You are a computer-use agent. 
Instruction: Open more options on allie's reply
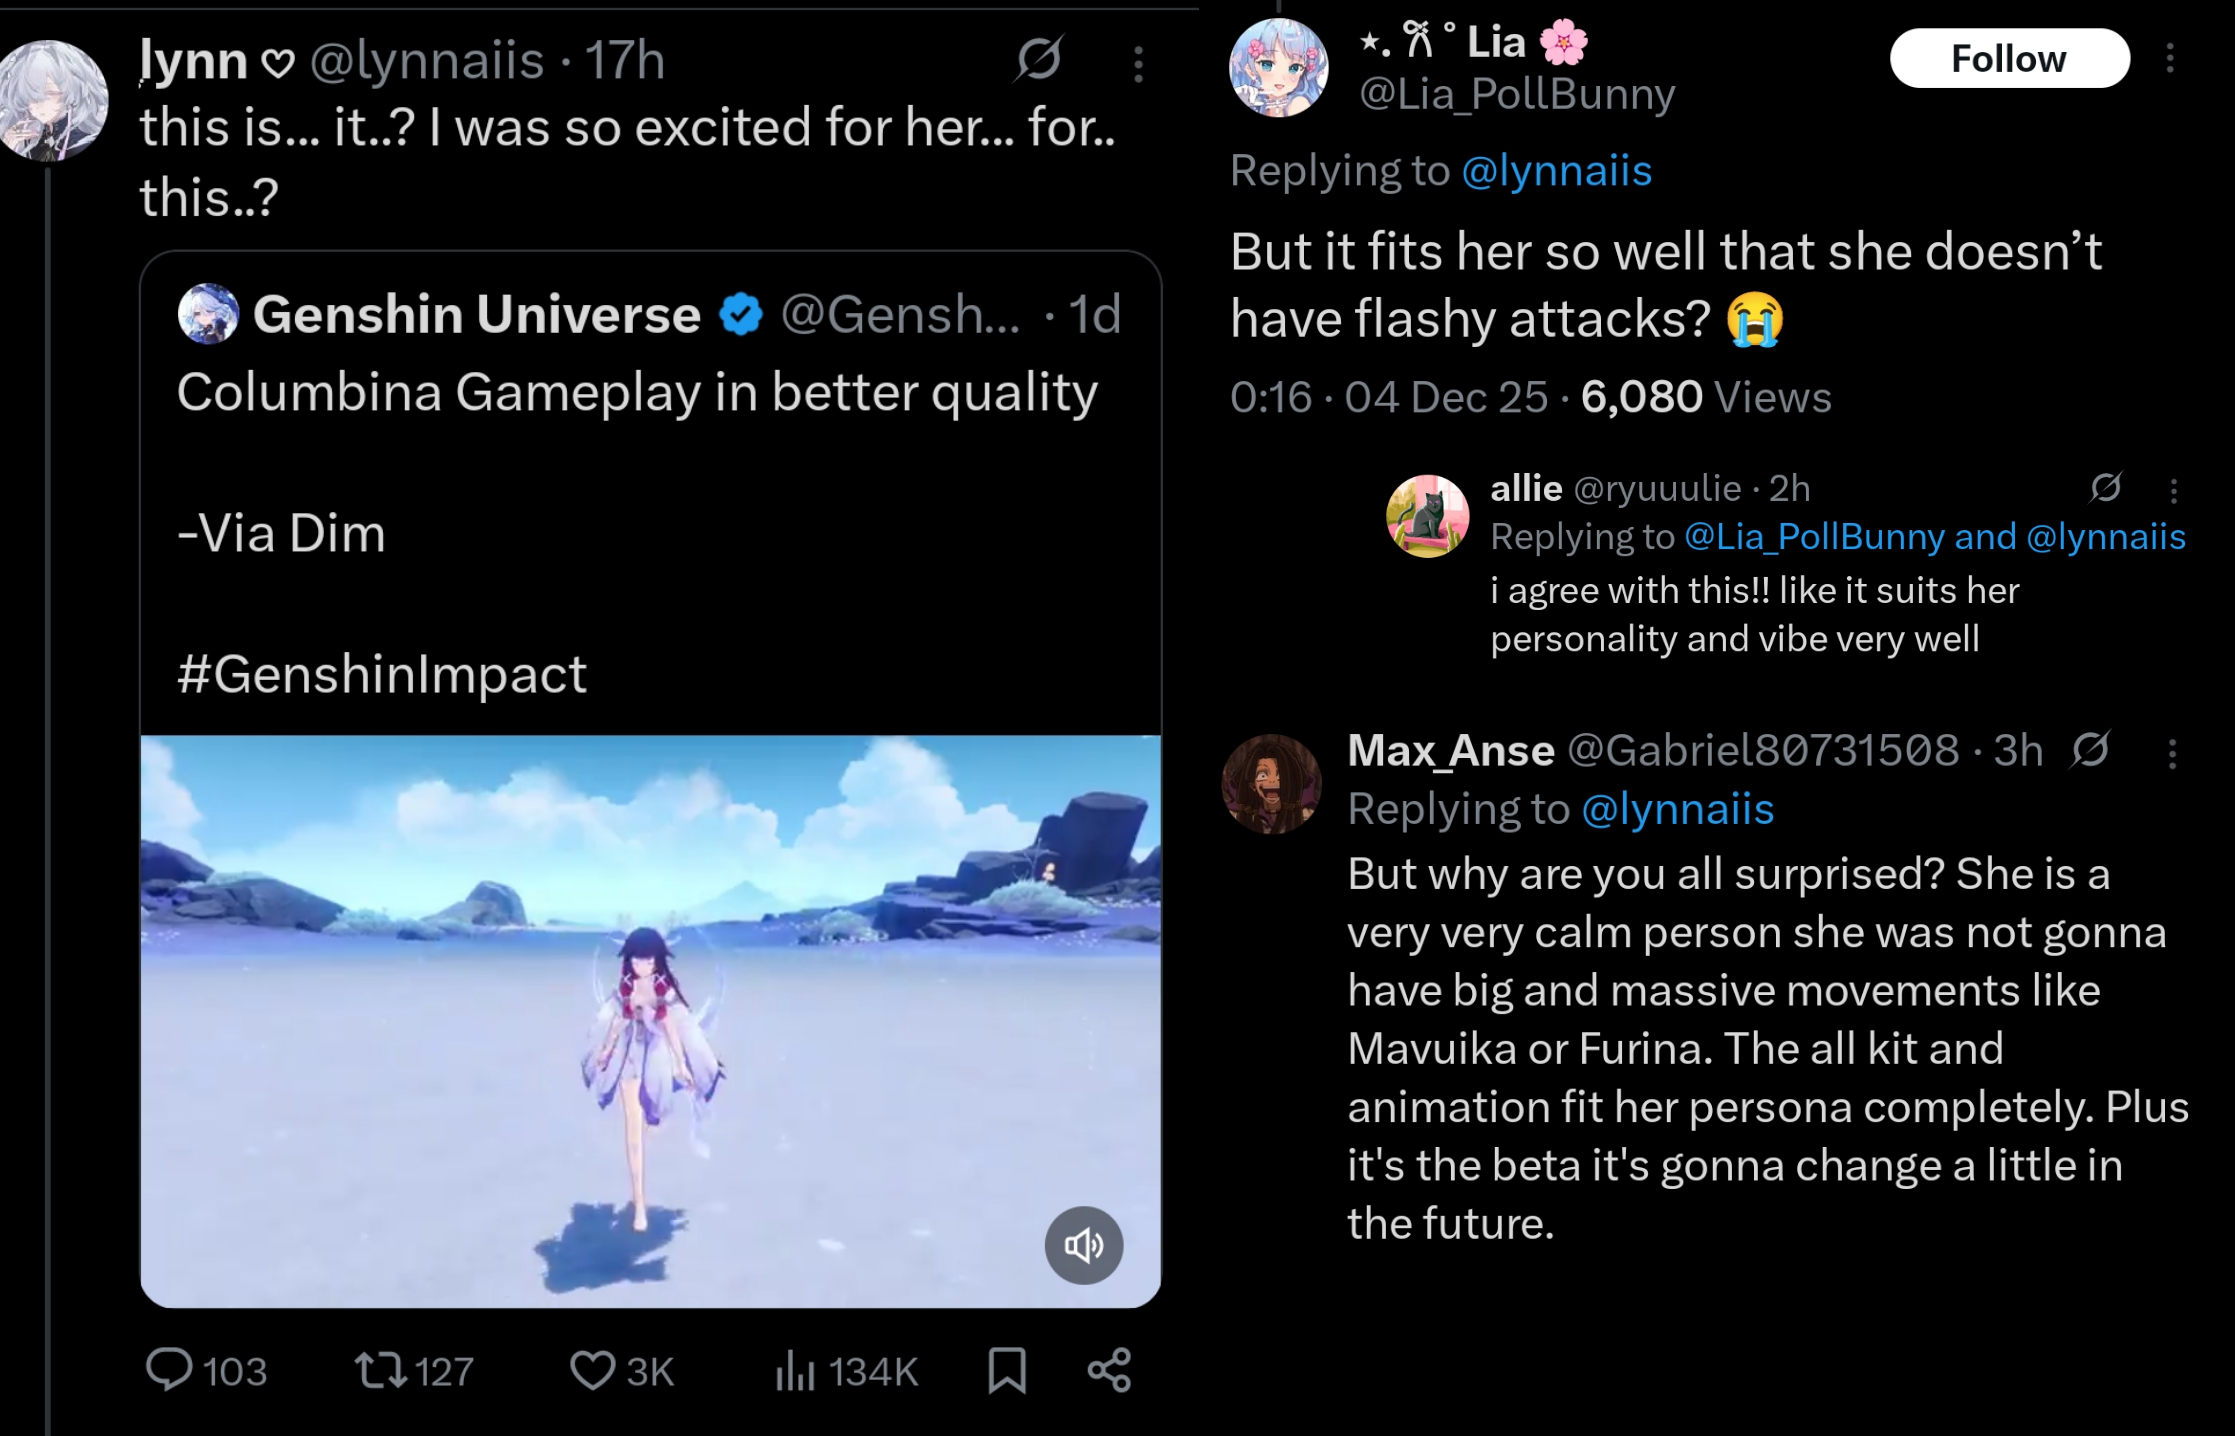(x=2173, y=489)
